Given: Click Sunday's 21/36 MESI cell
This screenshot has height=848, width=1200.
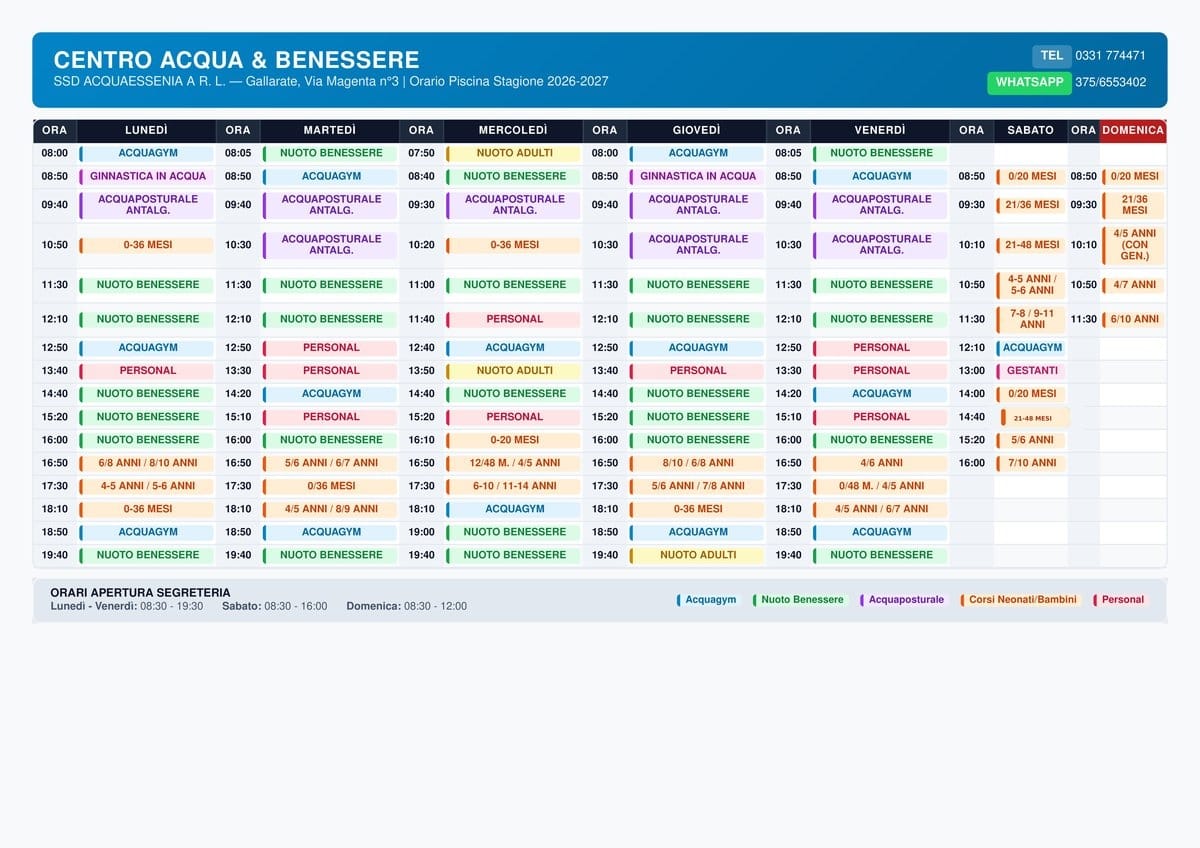Looking at the screenshot, I should pos(1133,205).
